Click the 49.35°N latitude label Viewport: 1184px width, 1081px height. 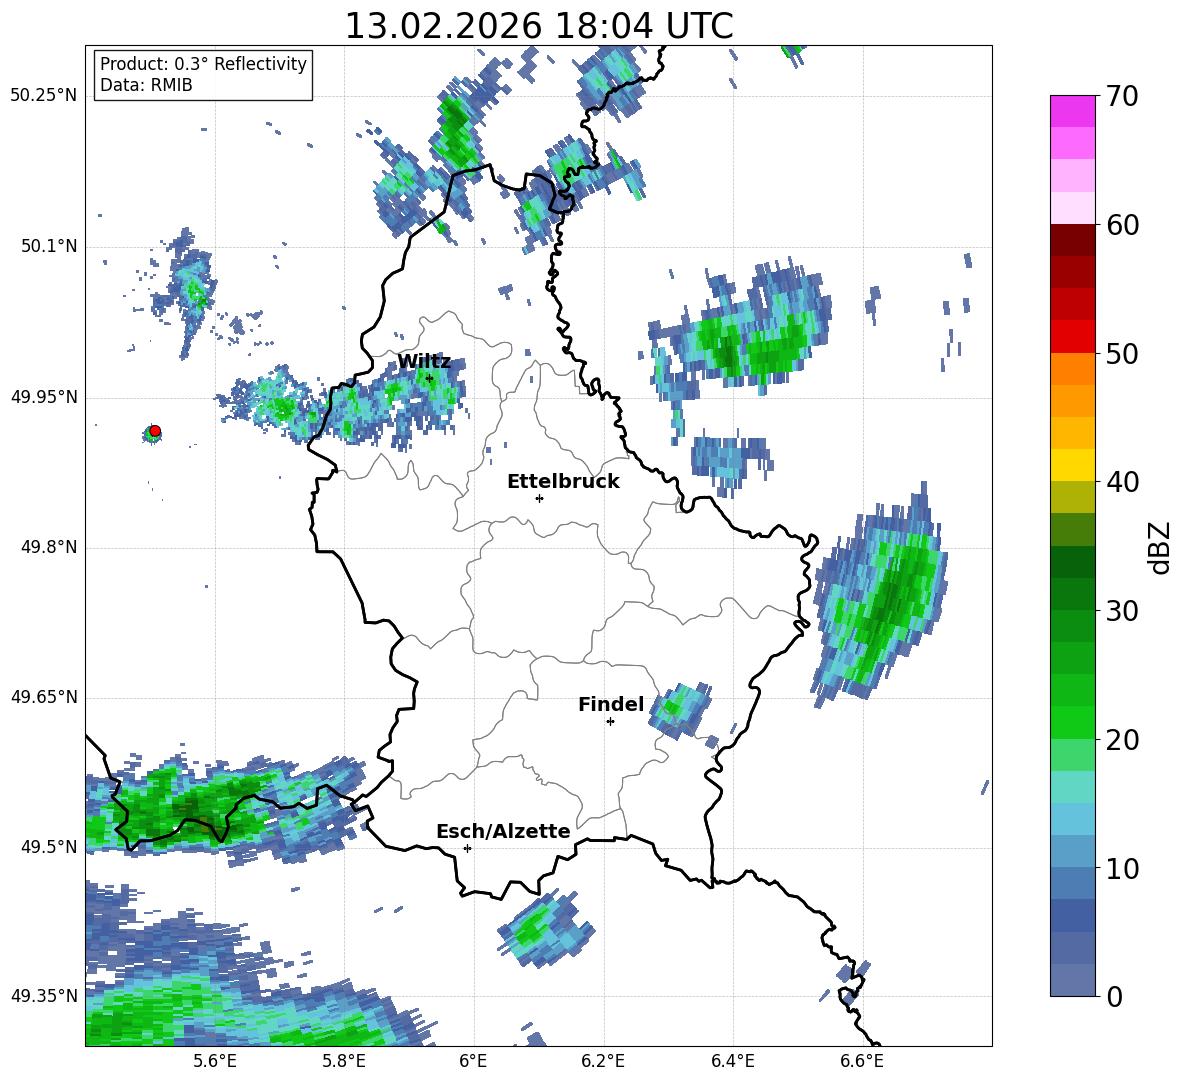(44, 996)
